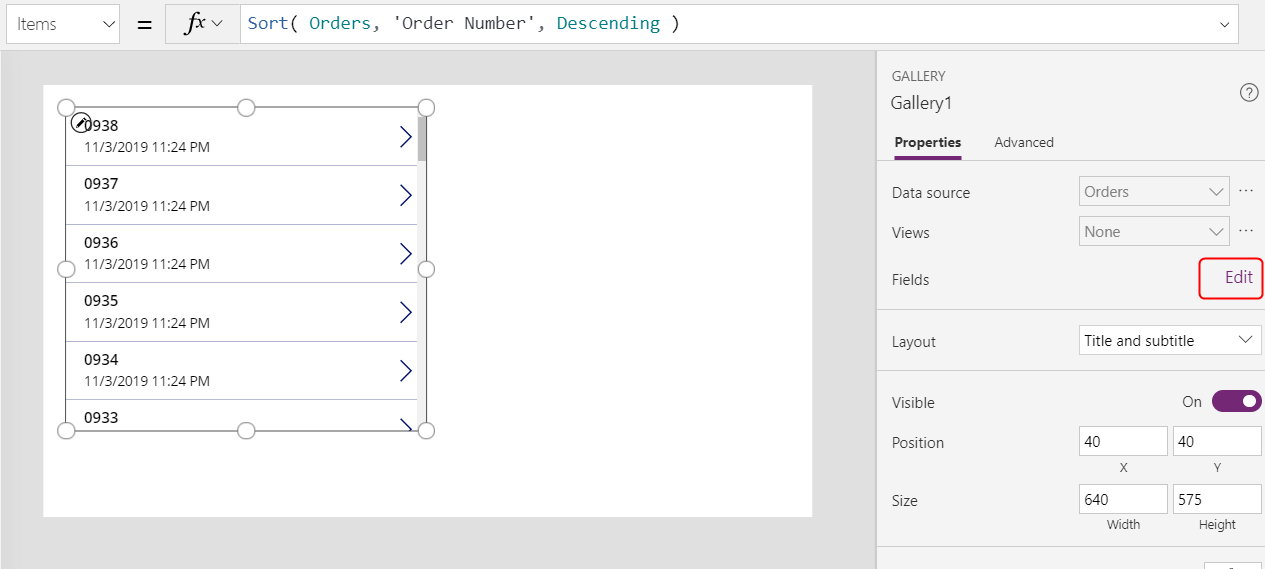Select the order number 0938 text

[x=101, y=125]
